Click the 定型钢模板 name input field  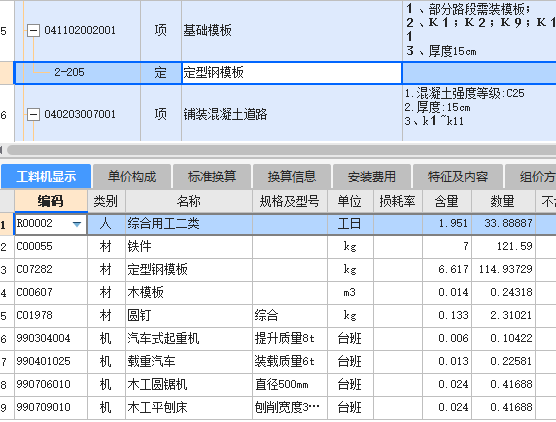[291, 73]
